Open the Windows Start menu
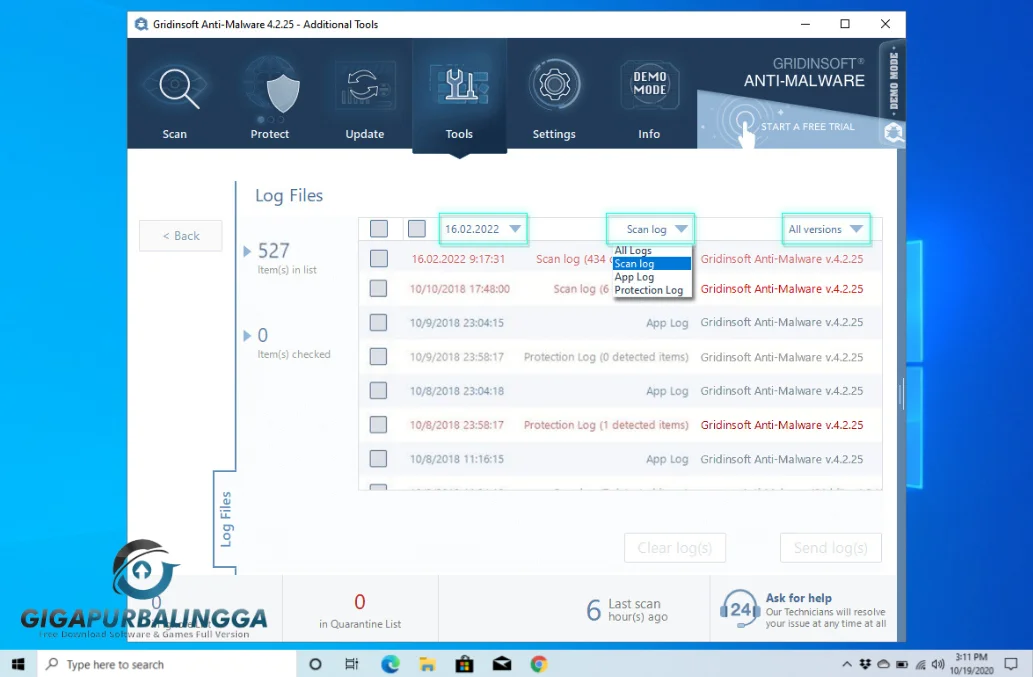Viewport: 1033px width, 677px height. pos(18,664)
